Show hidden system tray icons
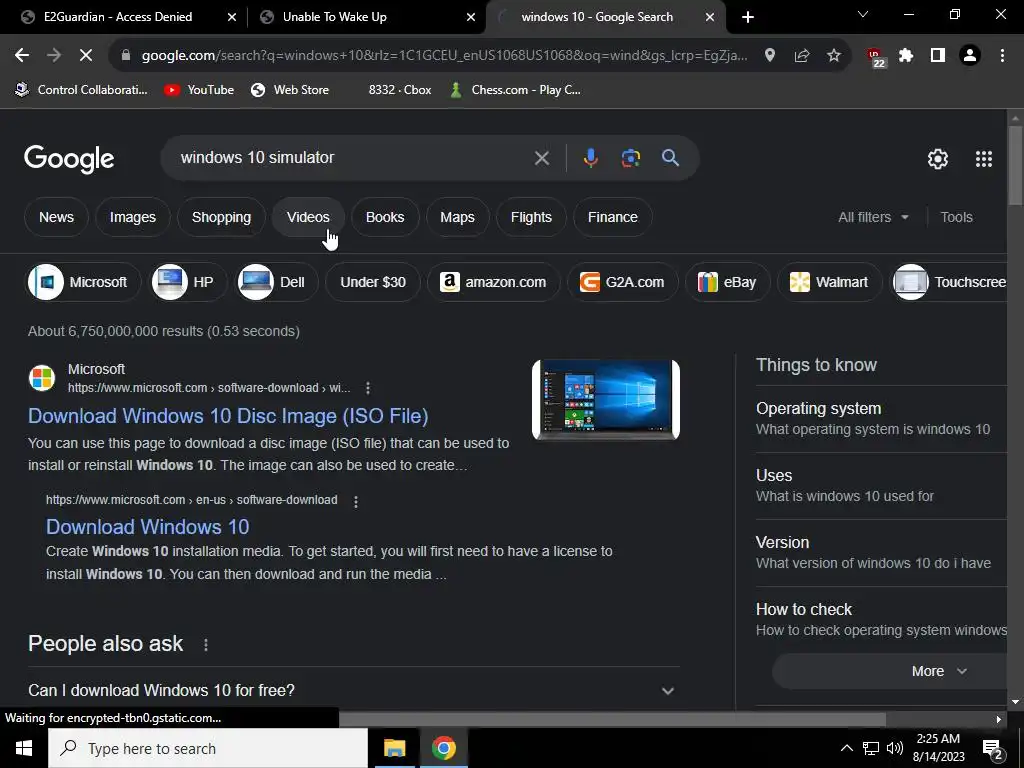 tap(846, 748)
